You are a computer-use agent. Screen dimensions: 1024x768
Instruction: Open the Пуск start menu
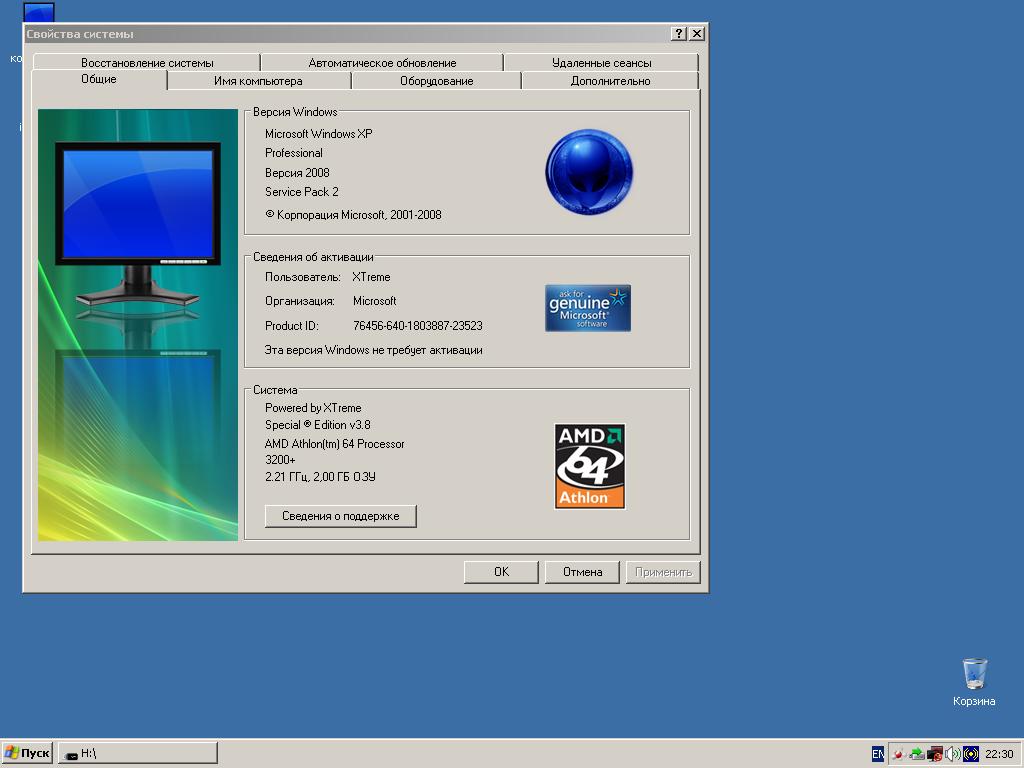[27, 753]
